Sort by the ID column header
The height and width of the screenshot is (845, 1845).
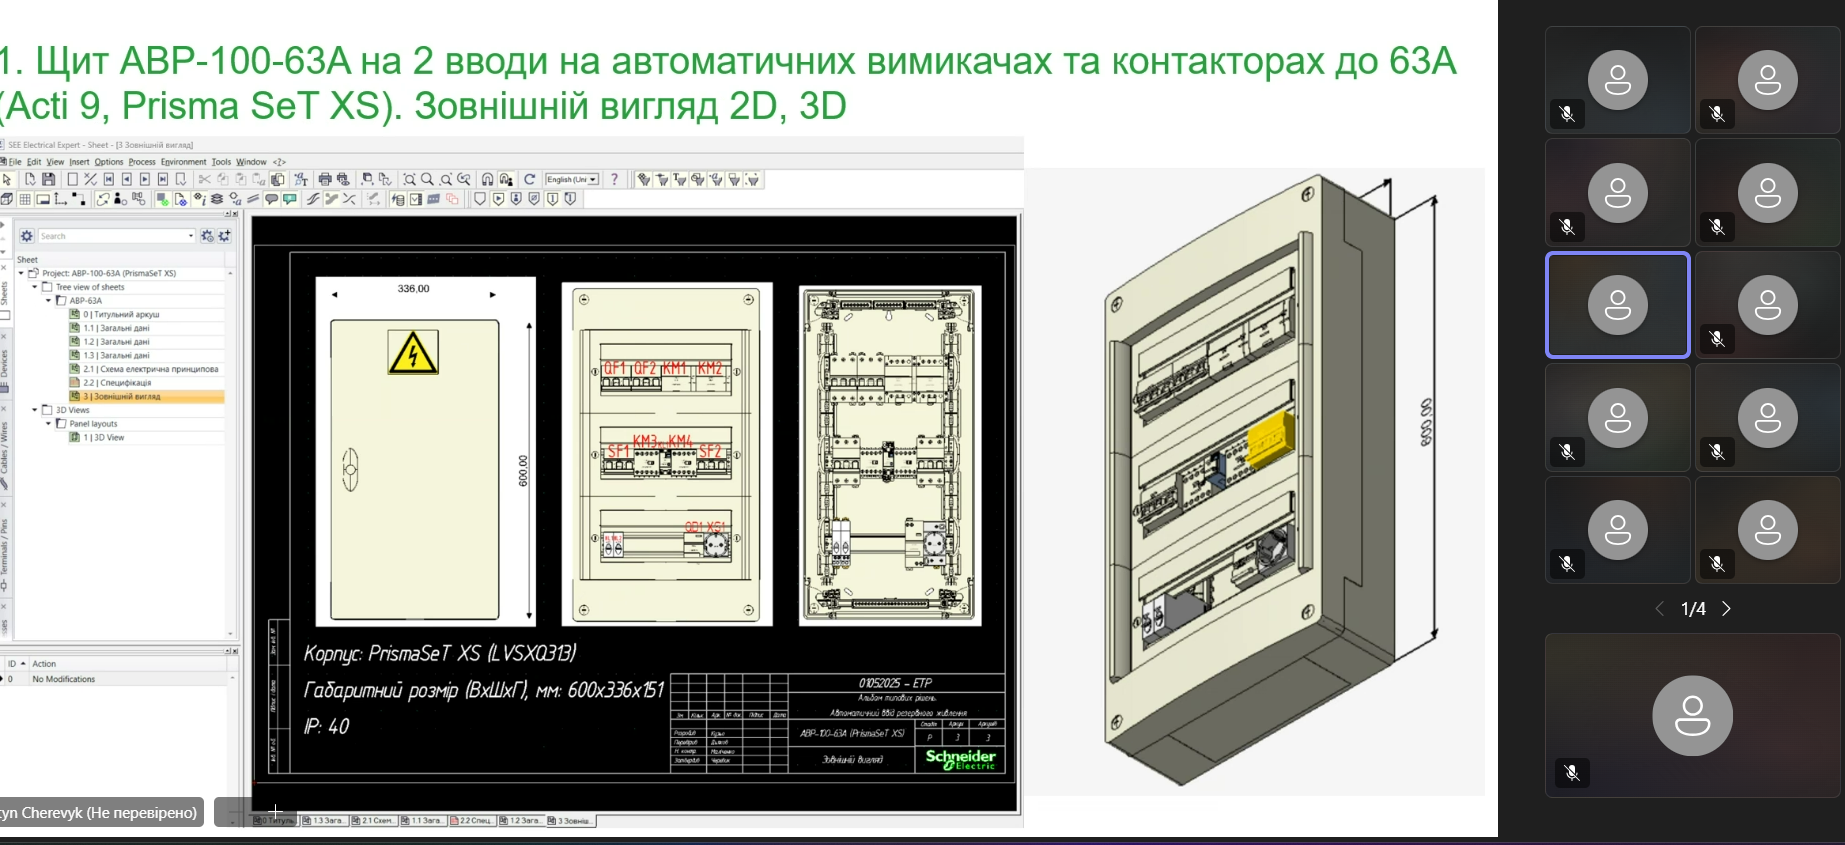[x=12, y=663]
